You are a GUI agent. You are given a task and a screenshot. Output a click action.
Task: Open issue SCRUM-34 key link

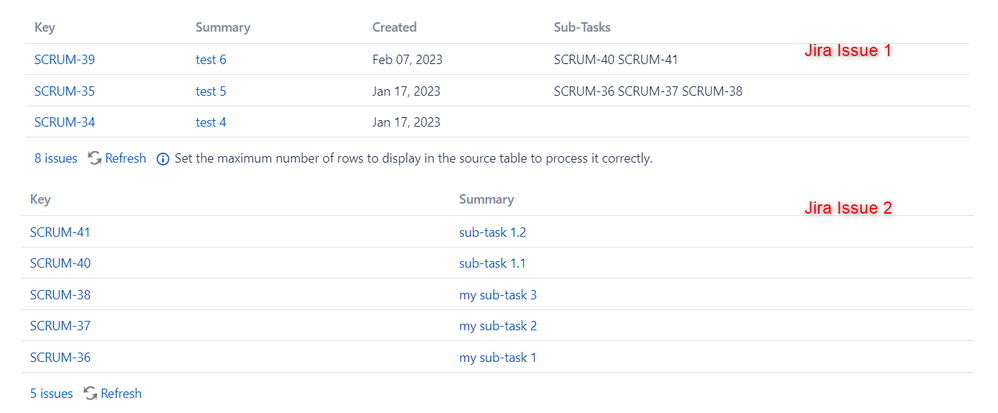[x=64, y=122]
